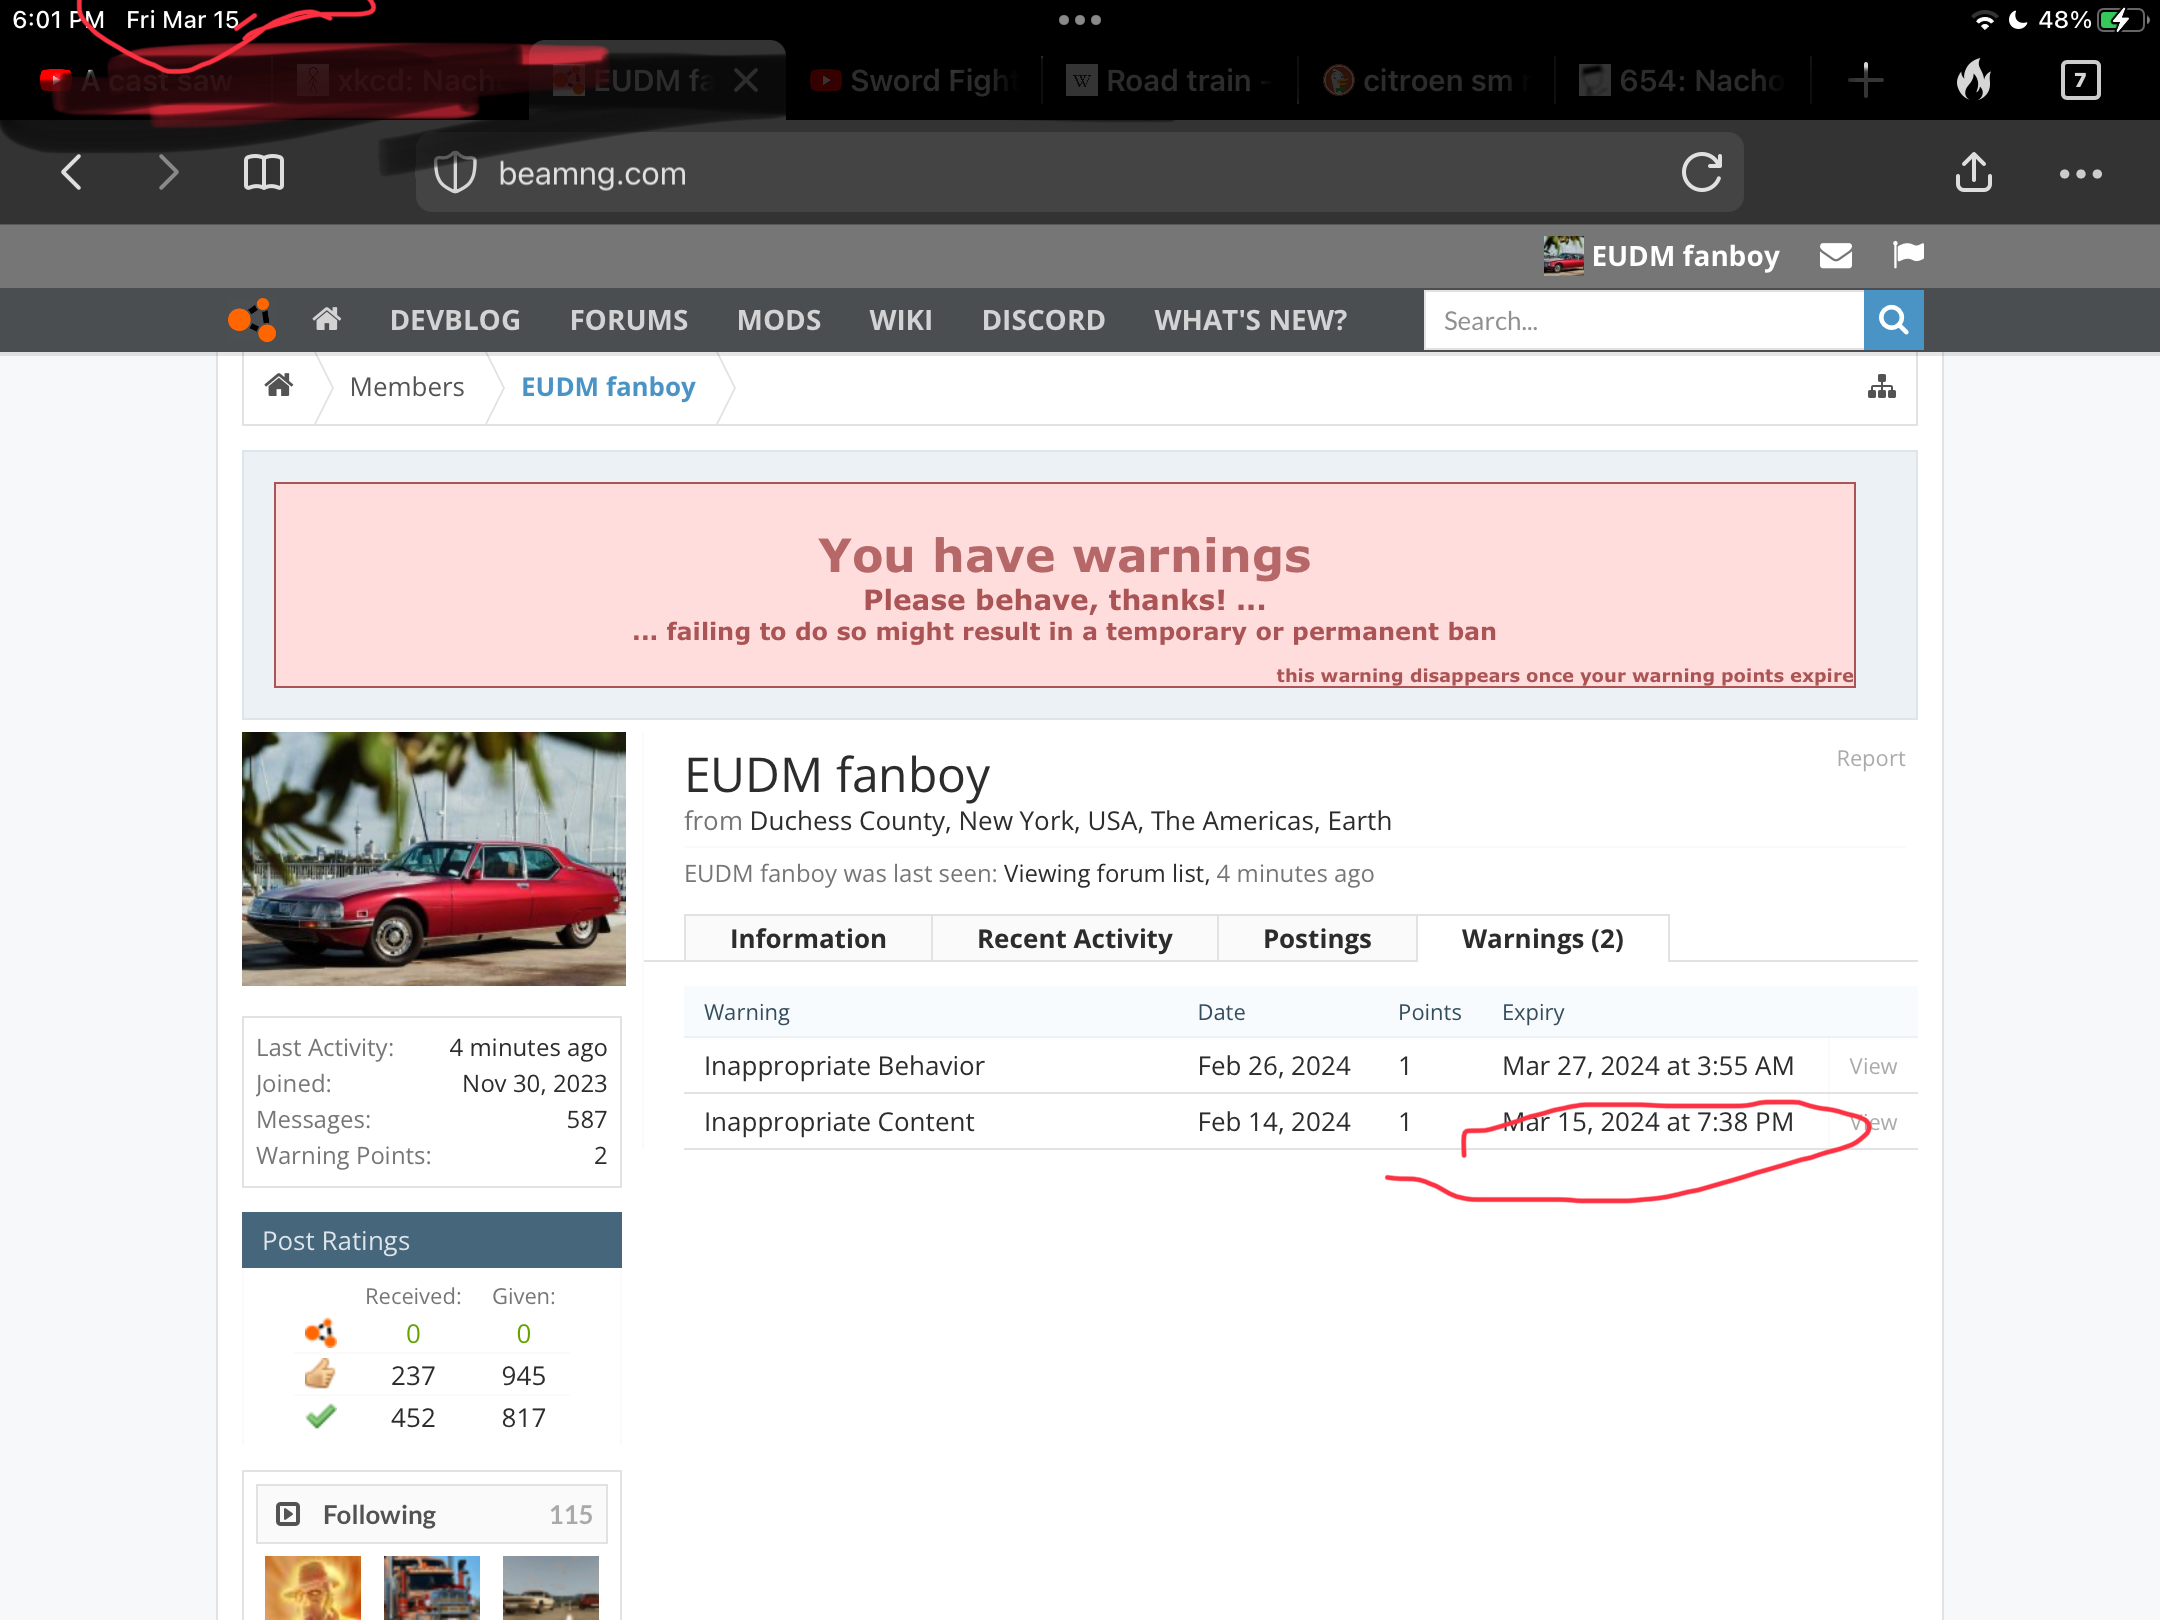Tap the browser forward arrow
Viewport: 2160px width, 1620px height.
pos(168,173)
